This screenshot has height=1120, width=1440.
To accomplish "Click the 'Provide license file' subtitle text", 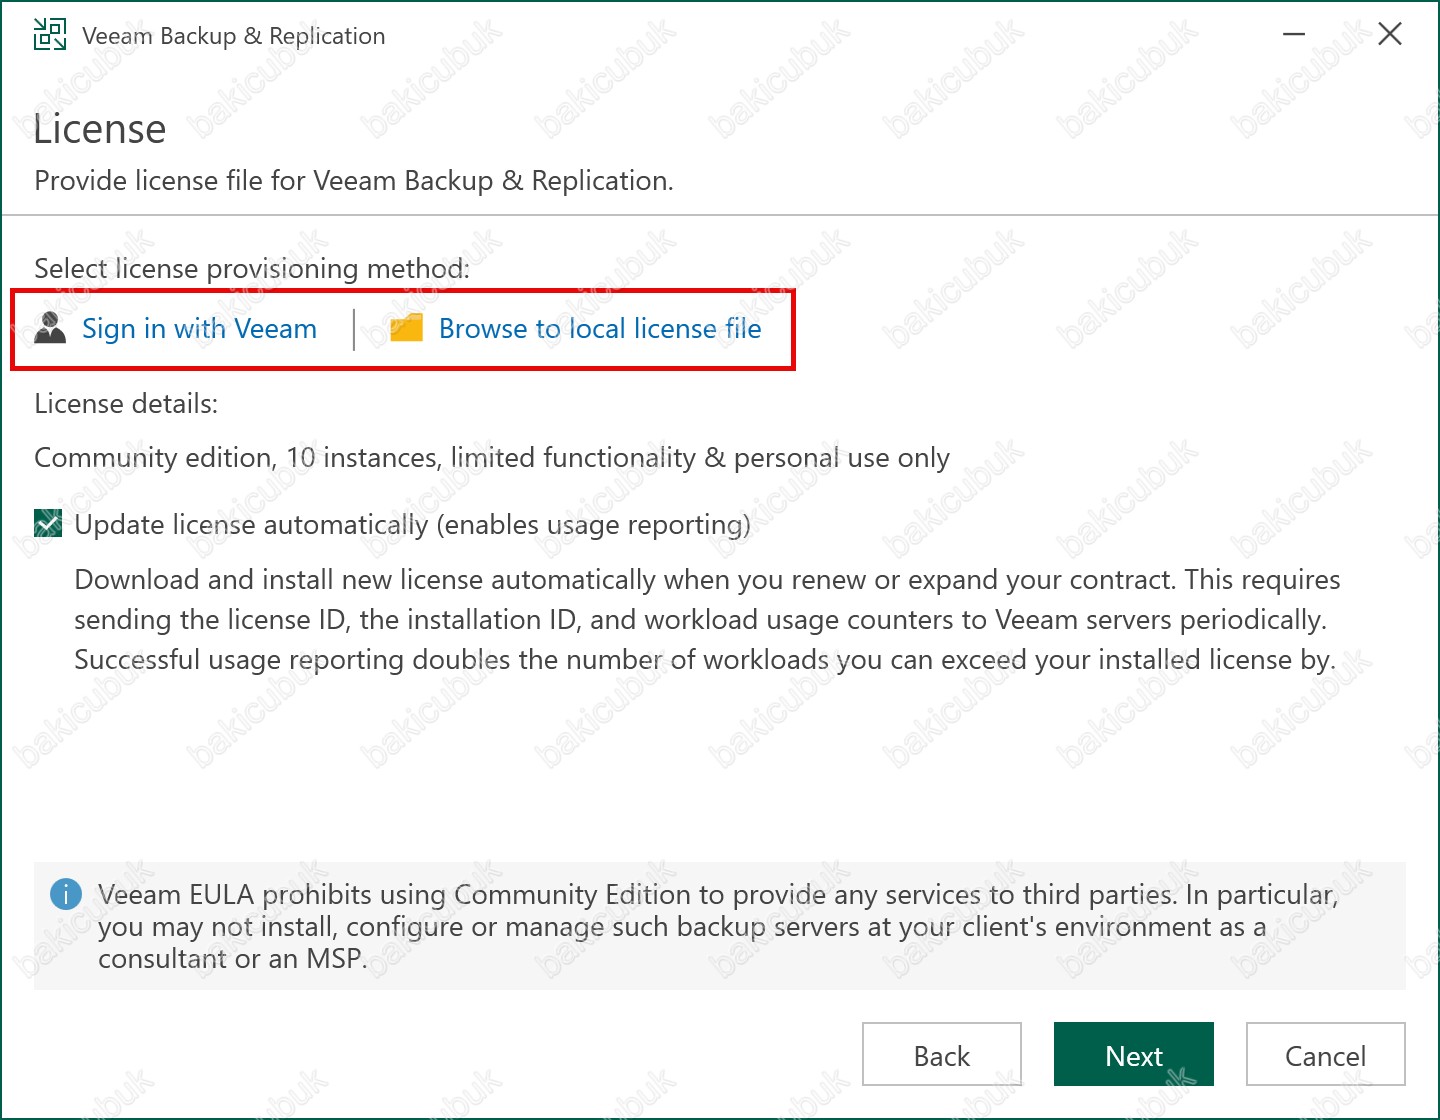I will coord(354,181).
